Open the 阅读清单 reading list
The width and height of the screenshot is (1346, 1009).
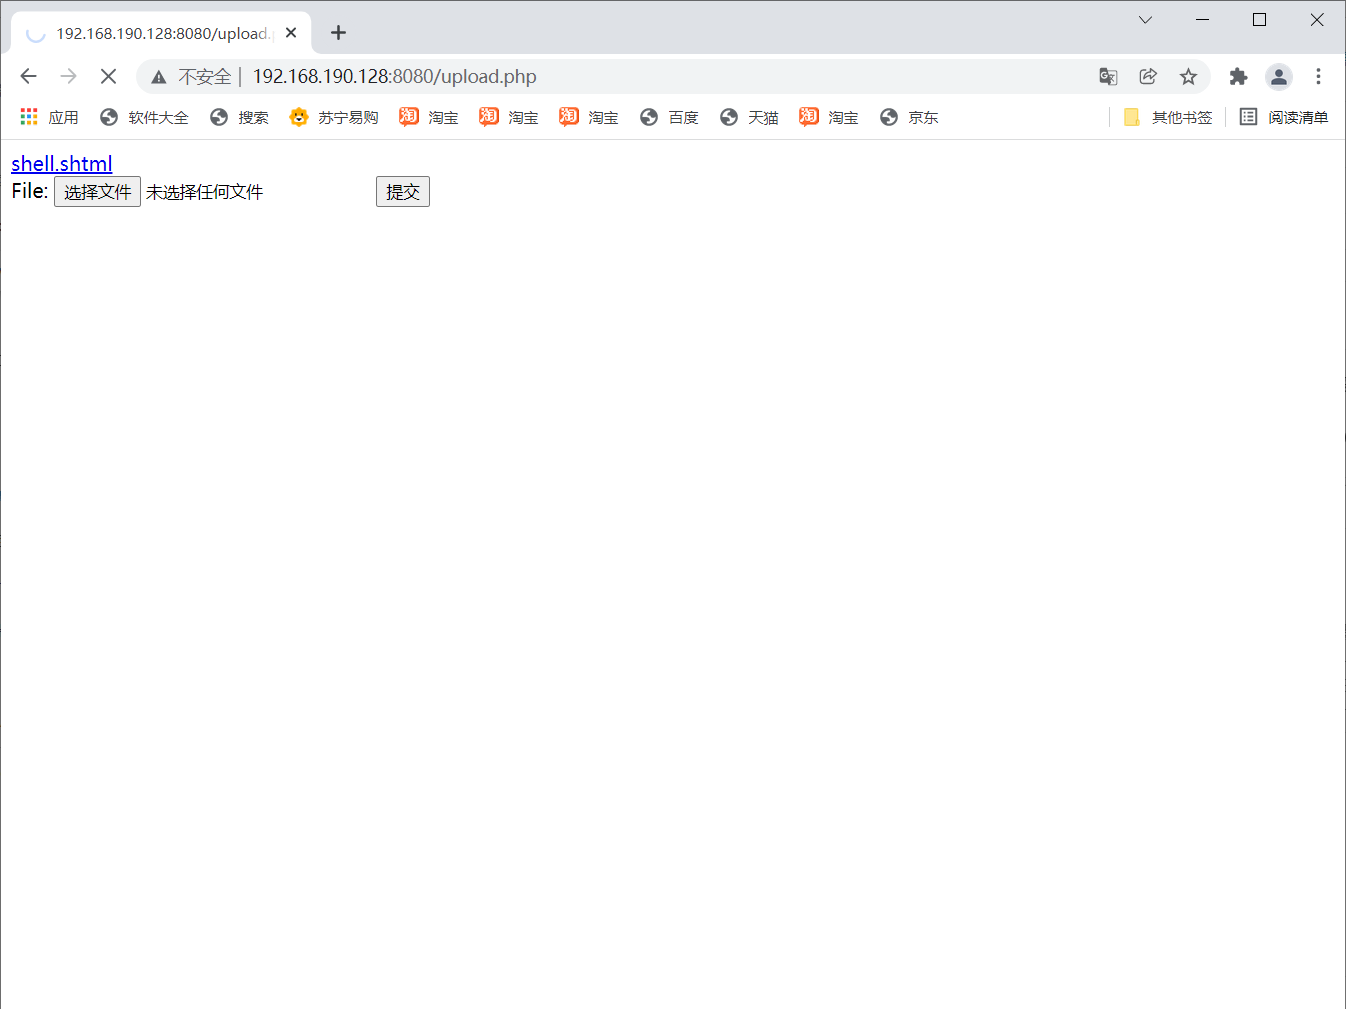point(1284,117)
